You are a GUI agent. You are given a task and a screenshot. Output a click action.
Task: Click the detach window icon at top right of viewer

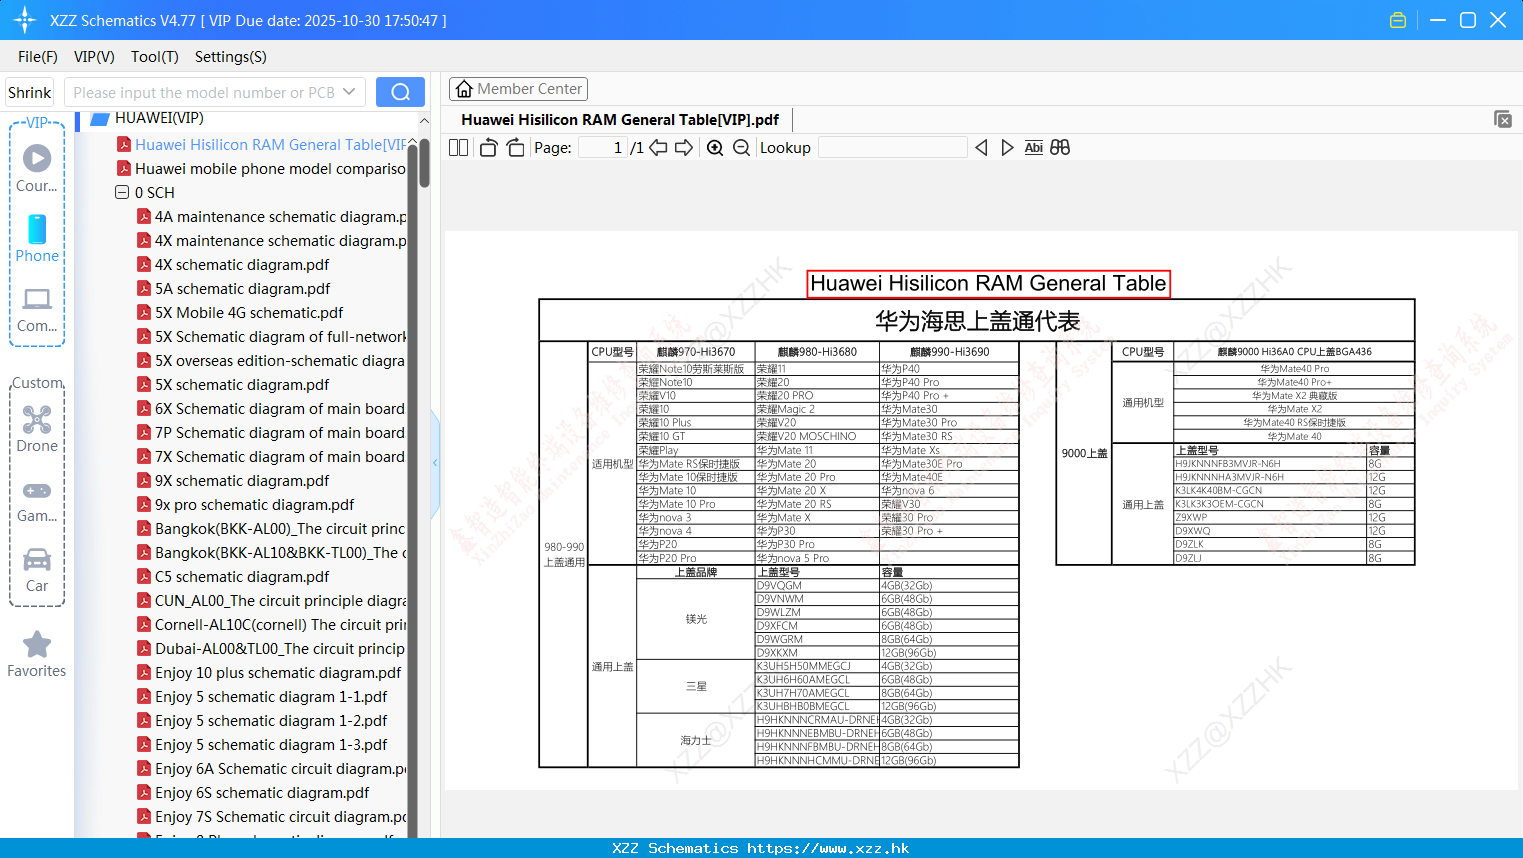[1503, 119]
